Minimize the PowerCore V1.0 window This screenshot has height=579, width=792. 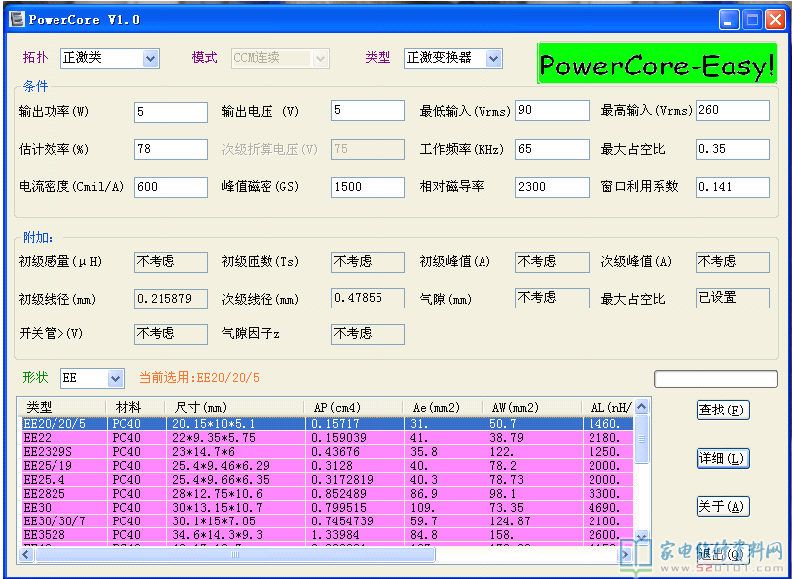click(729, 20)
